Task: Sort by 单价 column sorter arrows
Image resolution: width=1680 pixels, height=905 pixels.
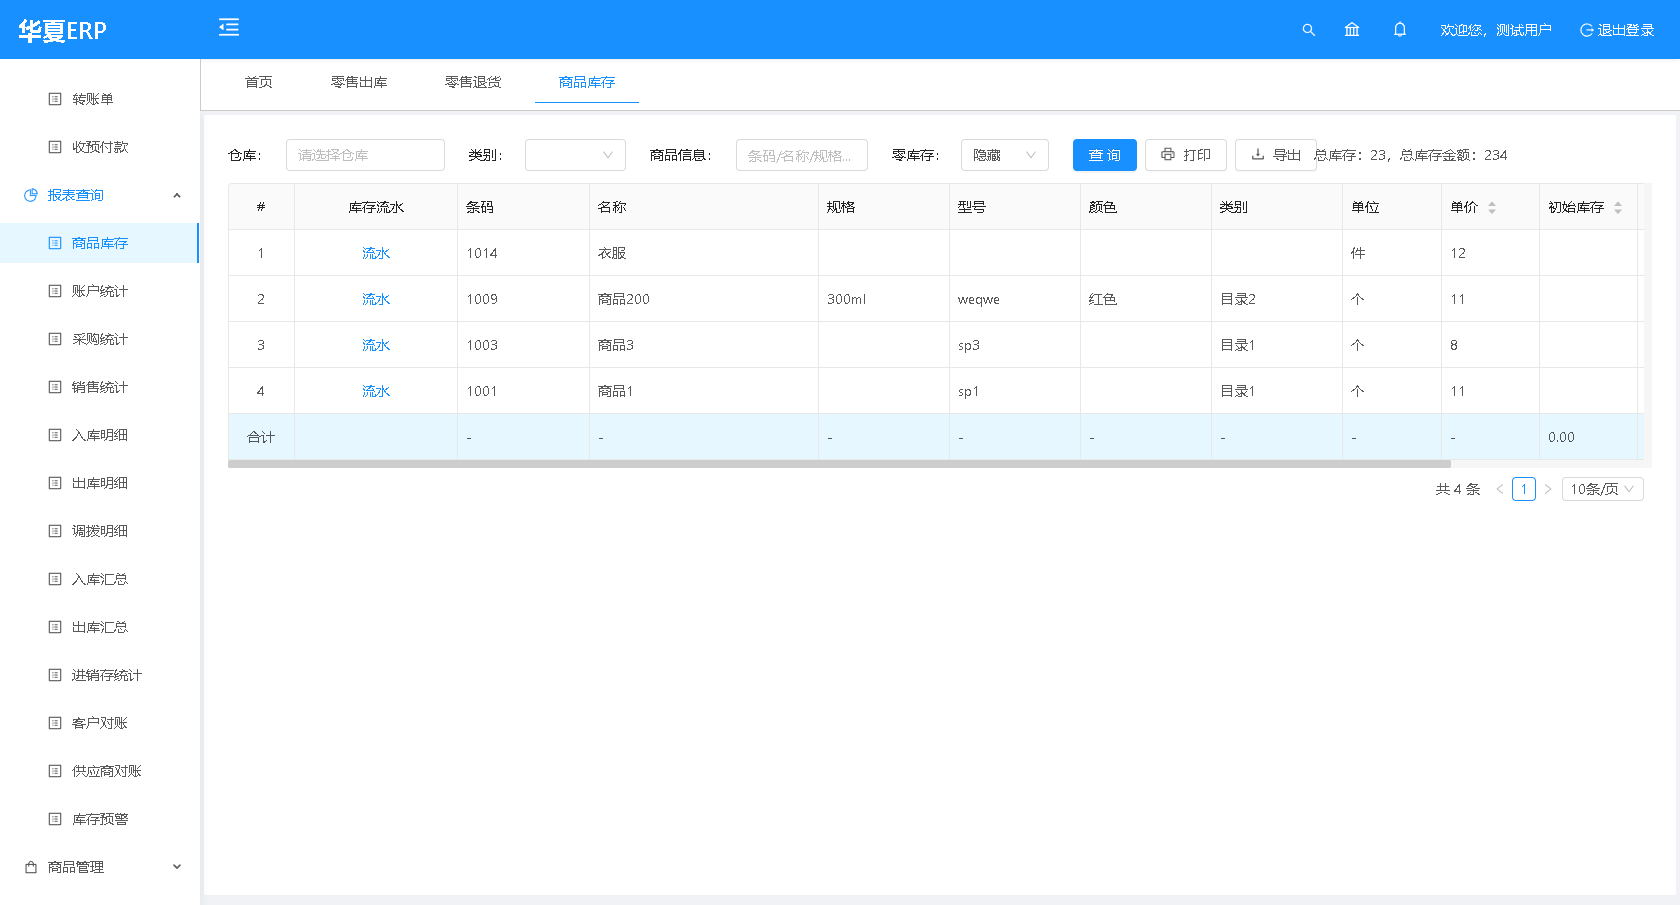Action: (1492, 208)
